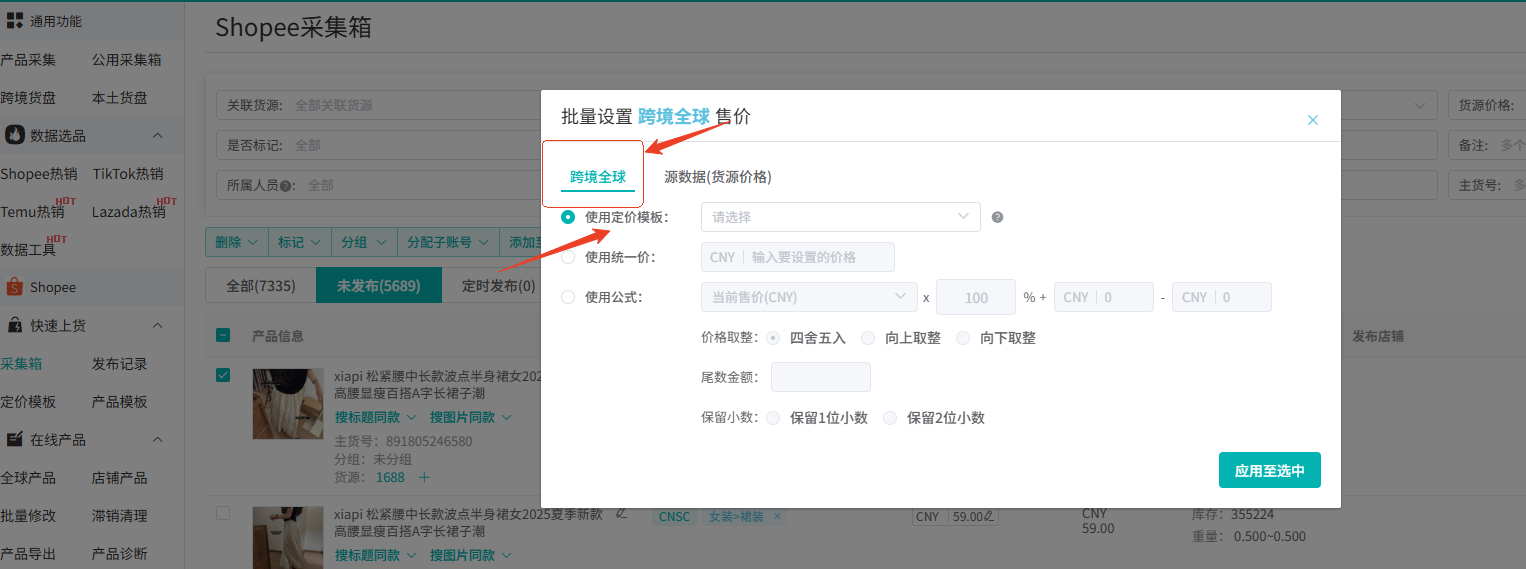Image resolution: width=1526 pixels, height=569 pixels.
Task: Open the 分配子账号 dropdown button
Action: [x=447, y=242]
